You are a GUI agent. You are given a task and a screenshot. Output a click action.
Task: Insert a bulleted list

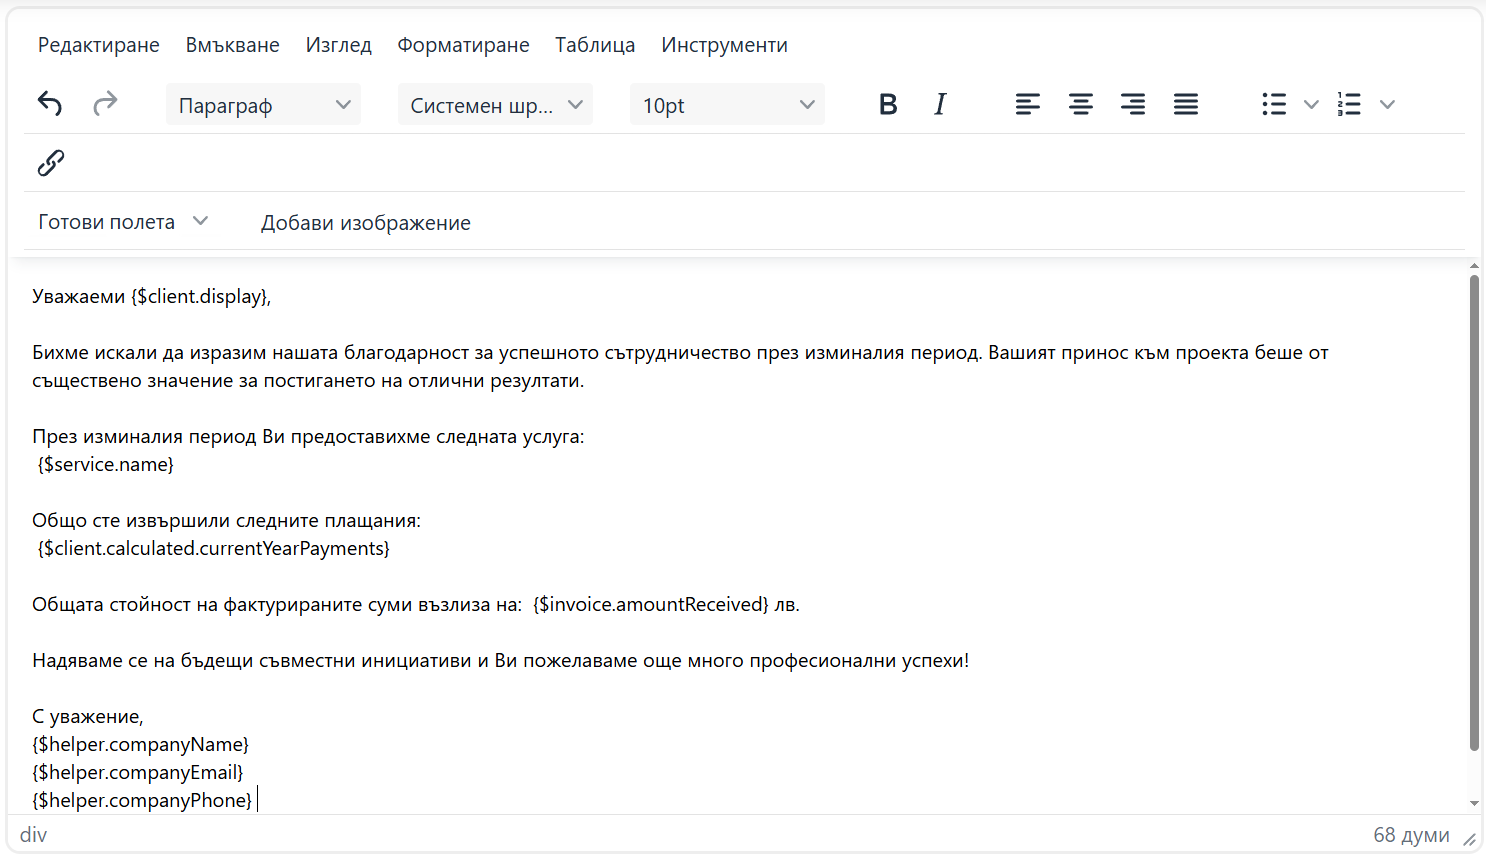[x=1274, y=104]
